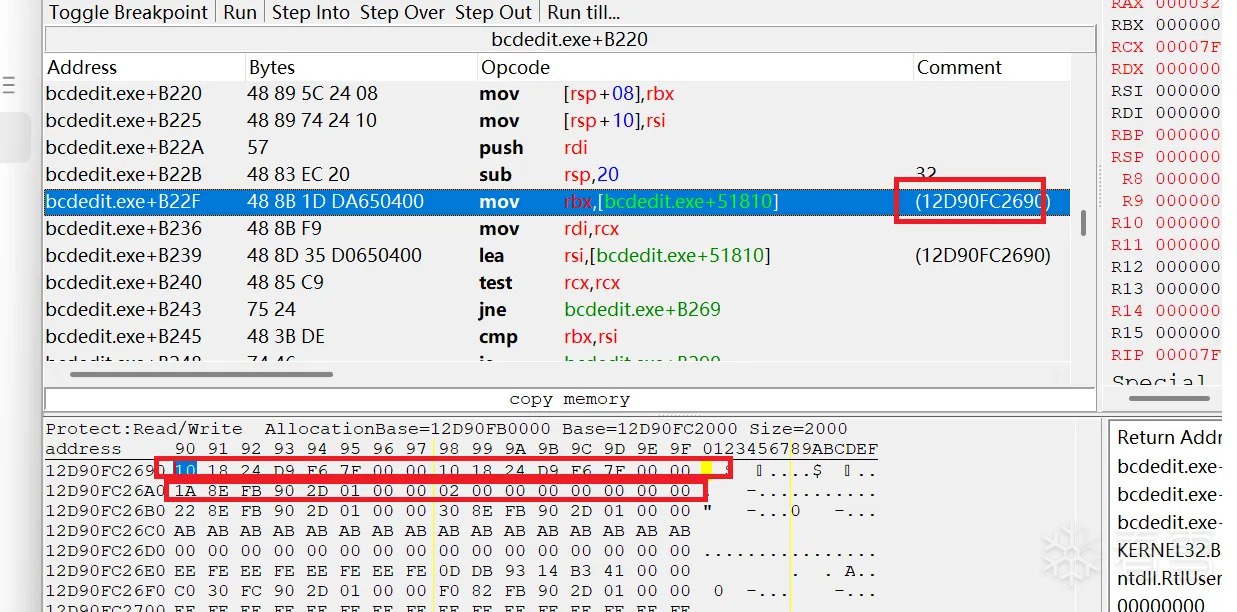1237x612 pixels.
Task: Click the RCX register value
Action: coord(1189,47)
